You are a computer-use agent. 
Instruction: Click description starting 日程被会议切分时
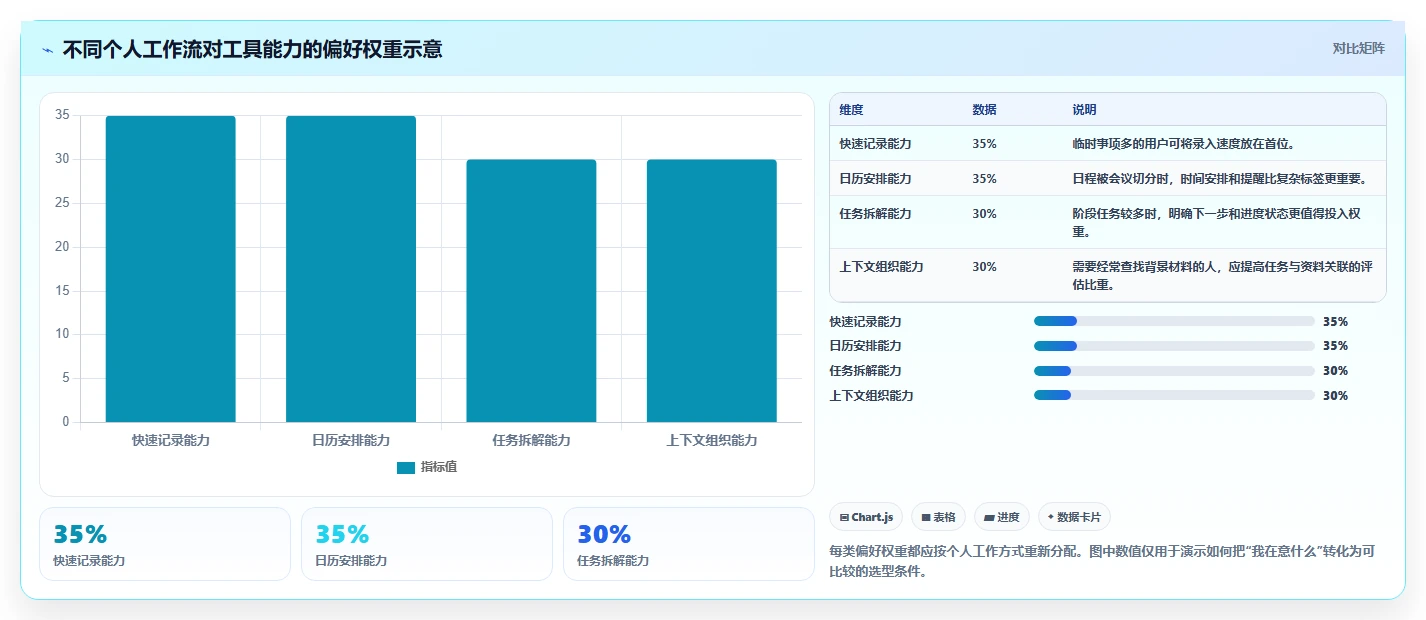click(x=1220, y=179)
